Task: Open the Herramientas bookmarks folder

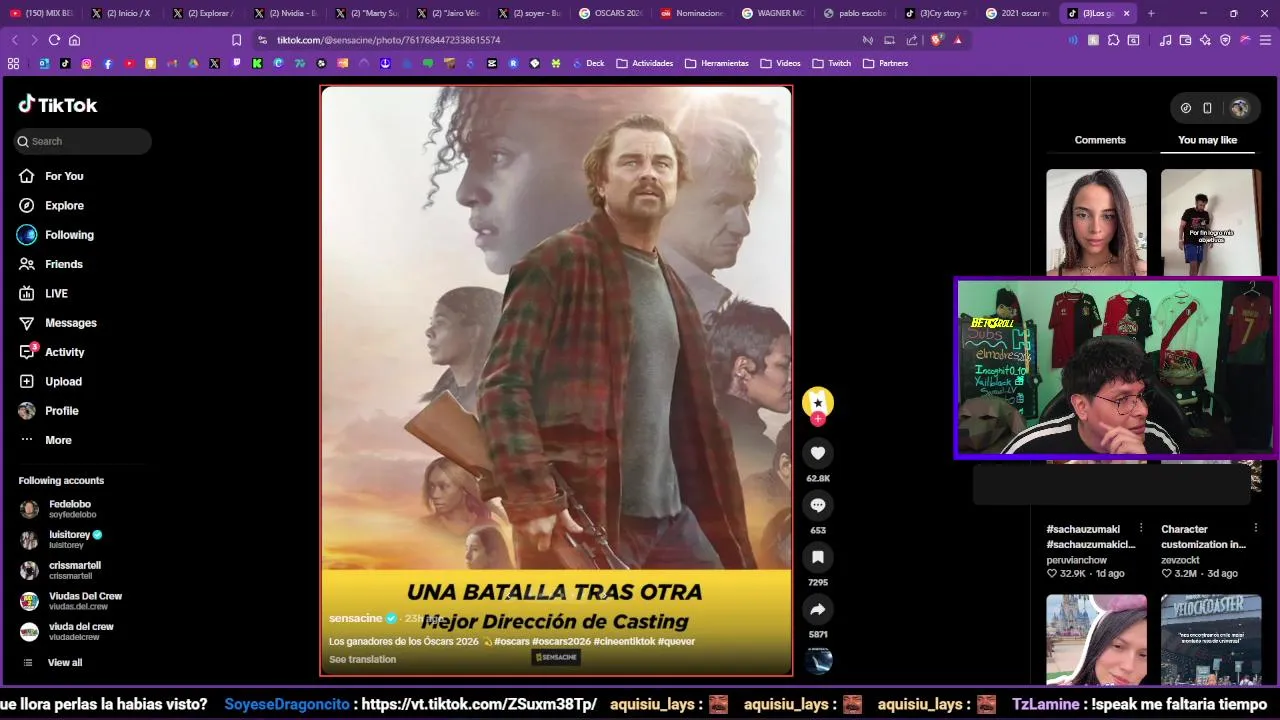Action: tap(716, 63)
